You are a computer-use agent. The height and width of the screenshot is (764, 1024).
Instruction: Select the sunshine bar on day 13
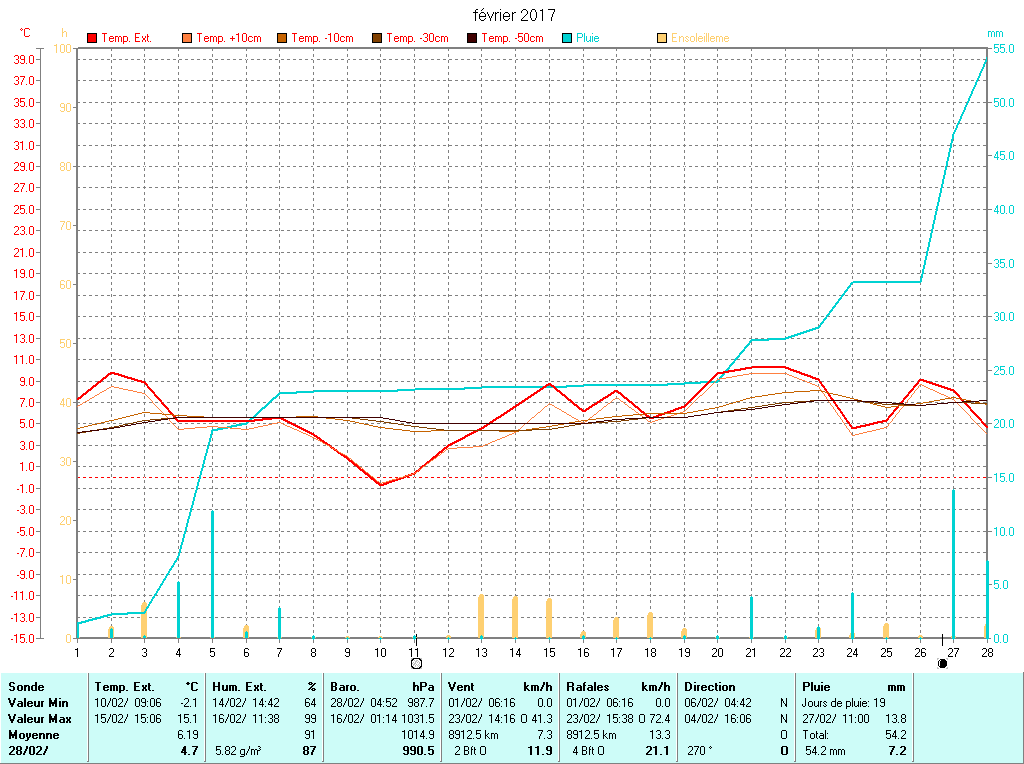coord(481,616)
